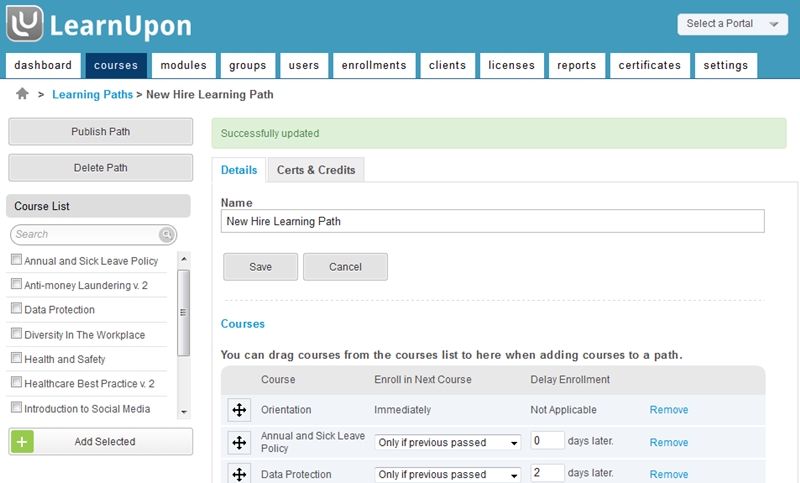This screenshot has height=483, width=800.
Task: Click the search magnifier icon in Course List
Action: pos(166,235)
